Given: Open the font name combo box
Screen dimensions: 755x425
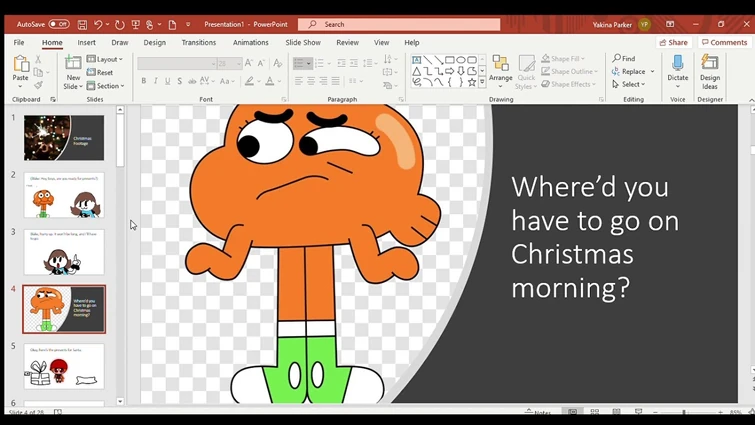Looking at the screenshot, I should 176,64.
